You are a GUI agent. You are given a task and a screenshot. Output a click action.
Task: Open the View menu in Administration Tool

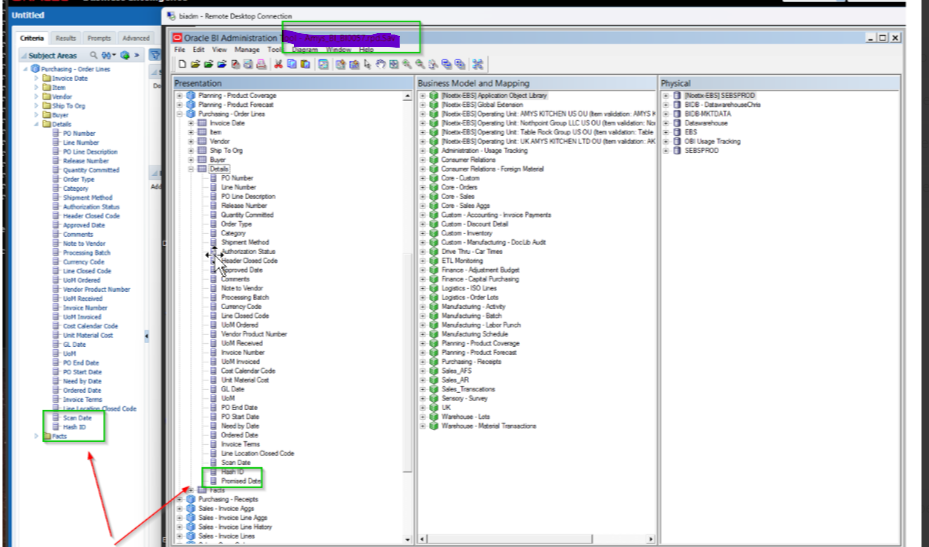click(219, 50)
